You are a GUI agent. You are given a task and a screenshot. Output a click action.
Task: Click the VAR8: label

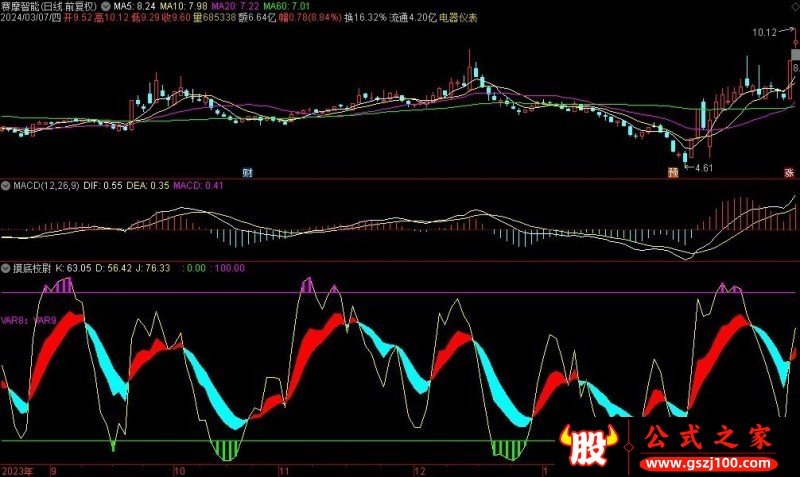coord(14,320)
